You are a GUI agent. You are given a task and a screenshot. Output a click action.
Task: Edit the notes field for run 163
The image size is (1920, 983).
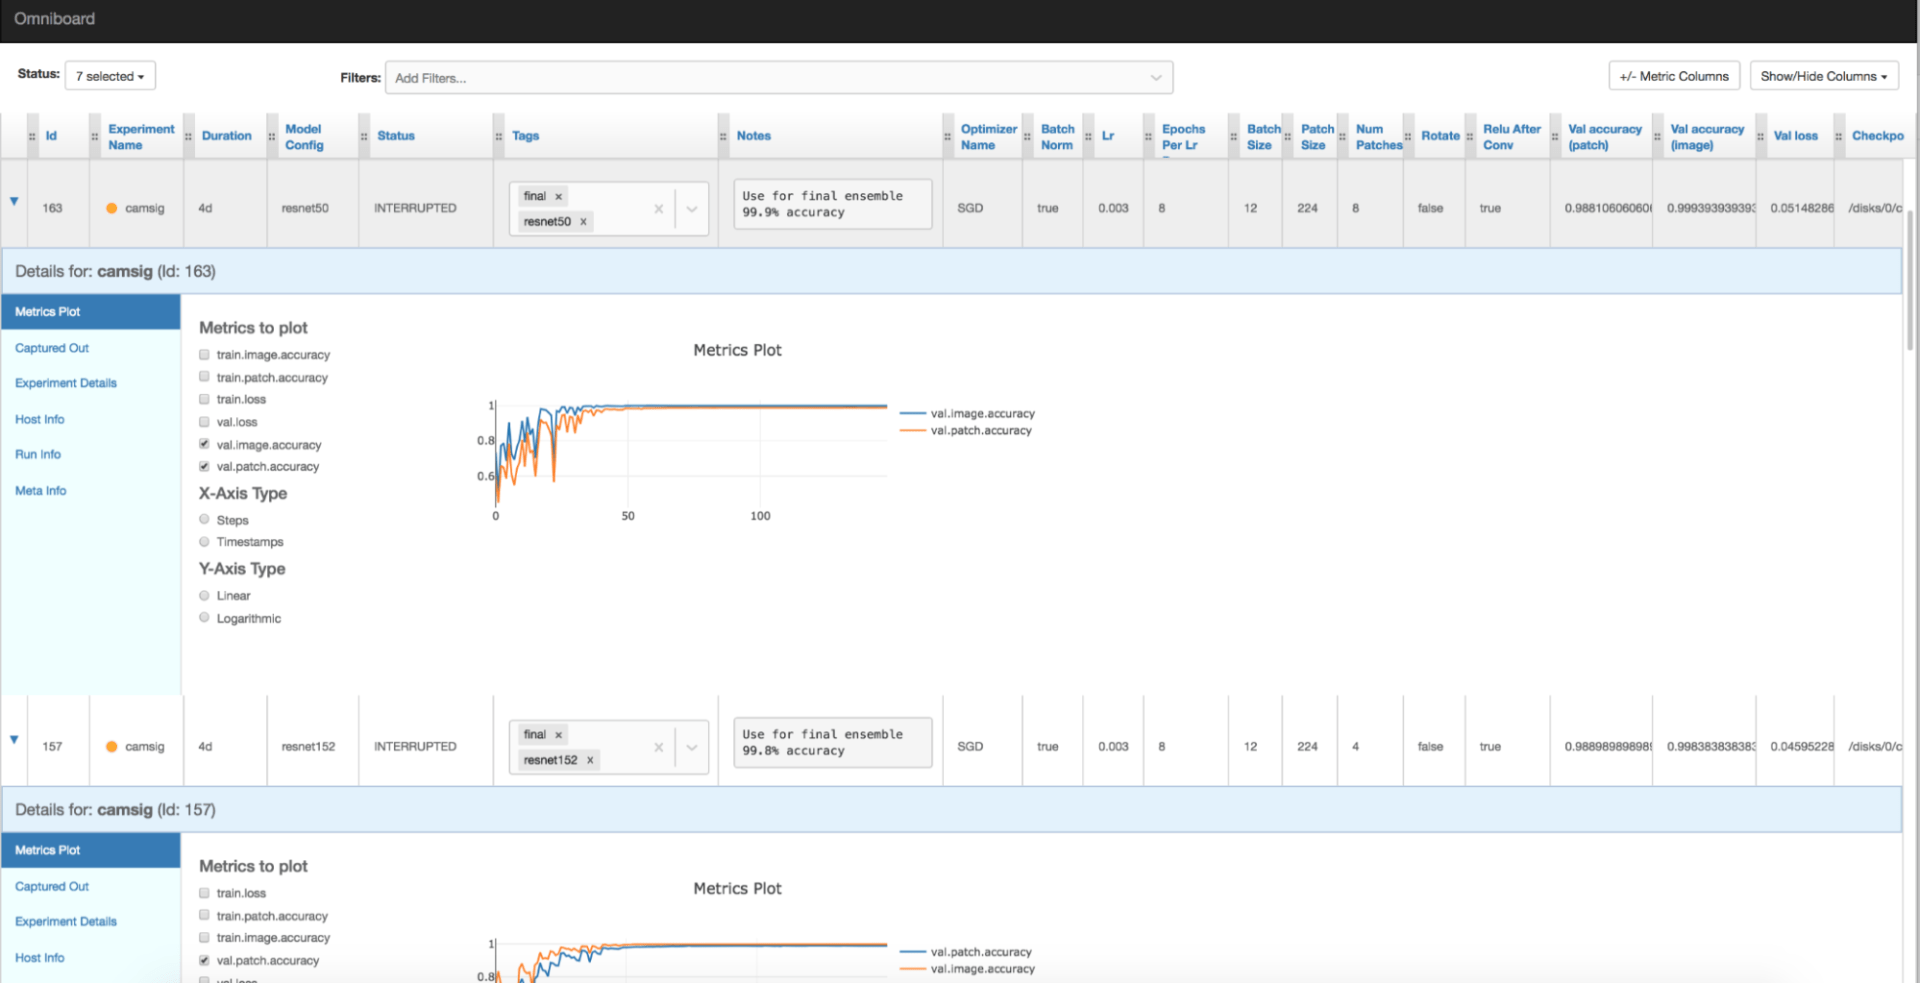pyautogui.click(x=832, y=204)
